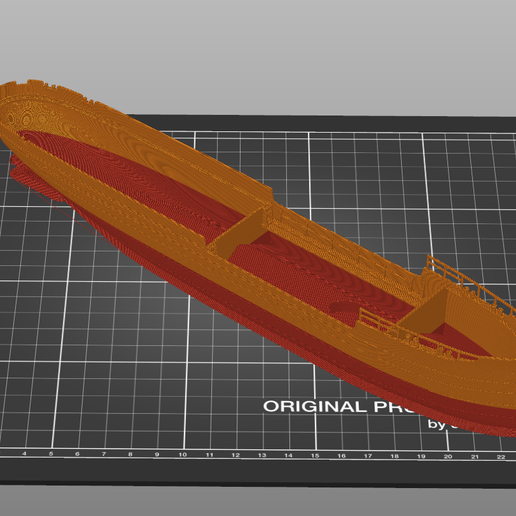Click ruler label "15" on the bed edge
Viewport: 516px width, 516px height.
click(x=315, y=455)
